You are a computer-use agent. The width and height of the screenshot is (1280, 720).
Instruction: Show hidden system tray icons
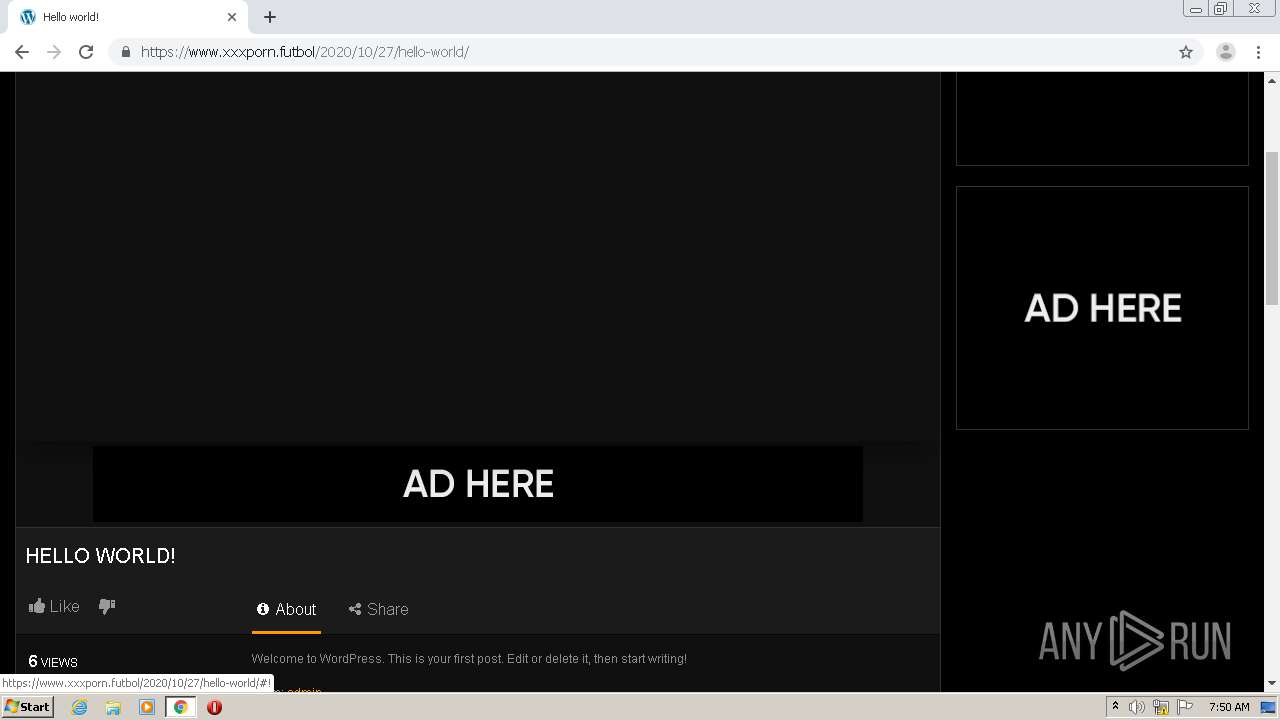[1115, 707]
